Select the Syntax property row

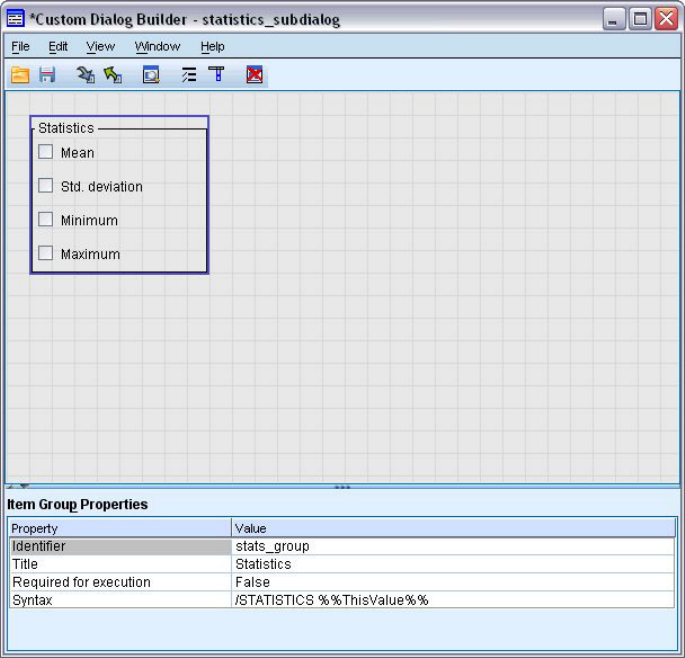tap(121, 600)
